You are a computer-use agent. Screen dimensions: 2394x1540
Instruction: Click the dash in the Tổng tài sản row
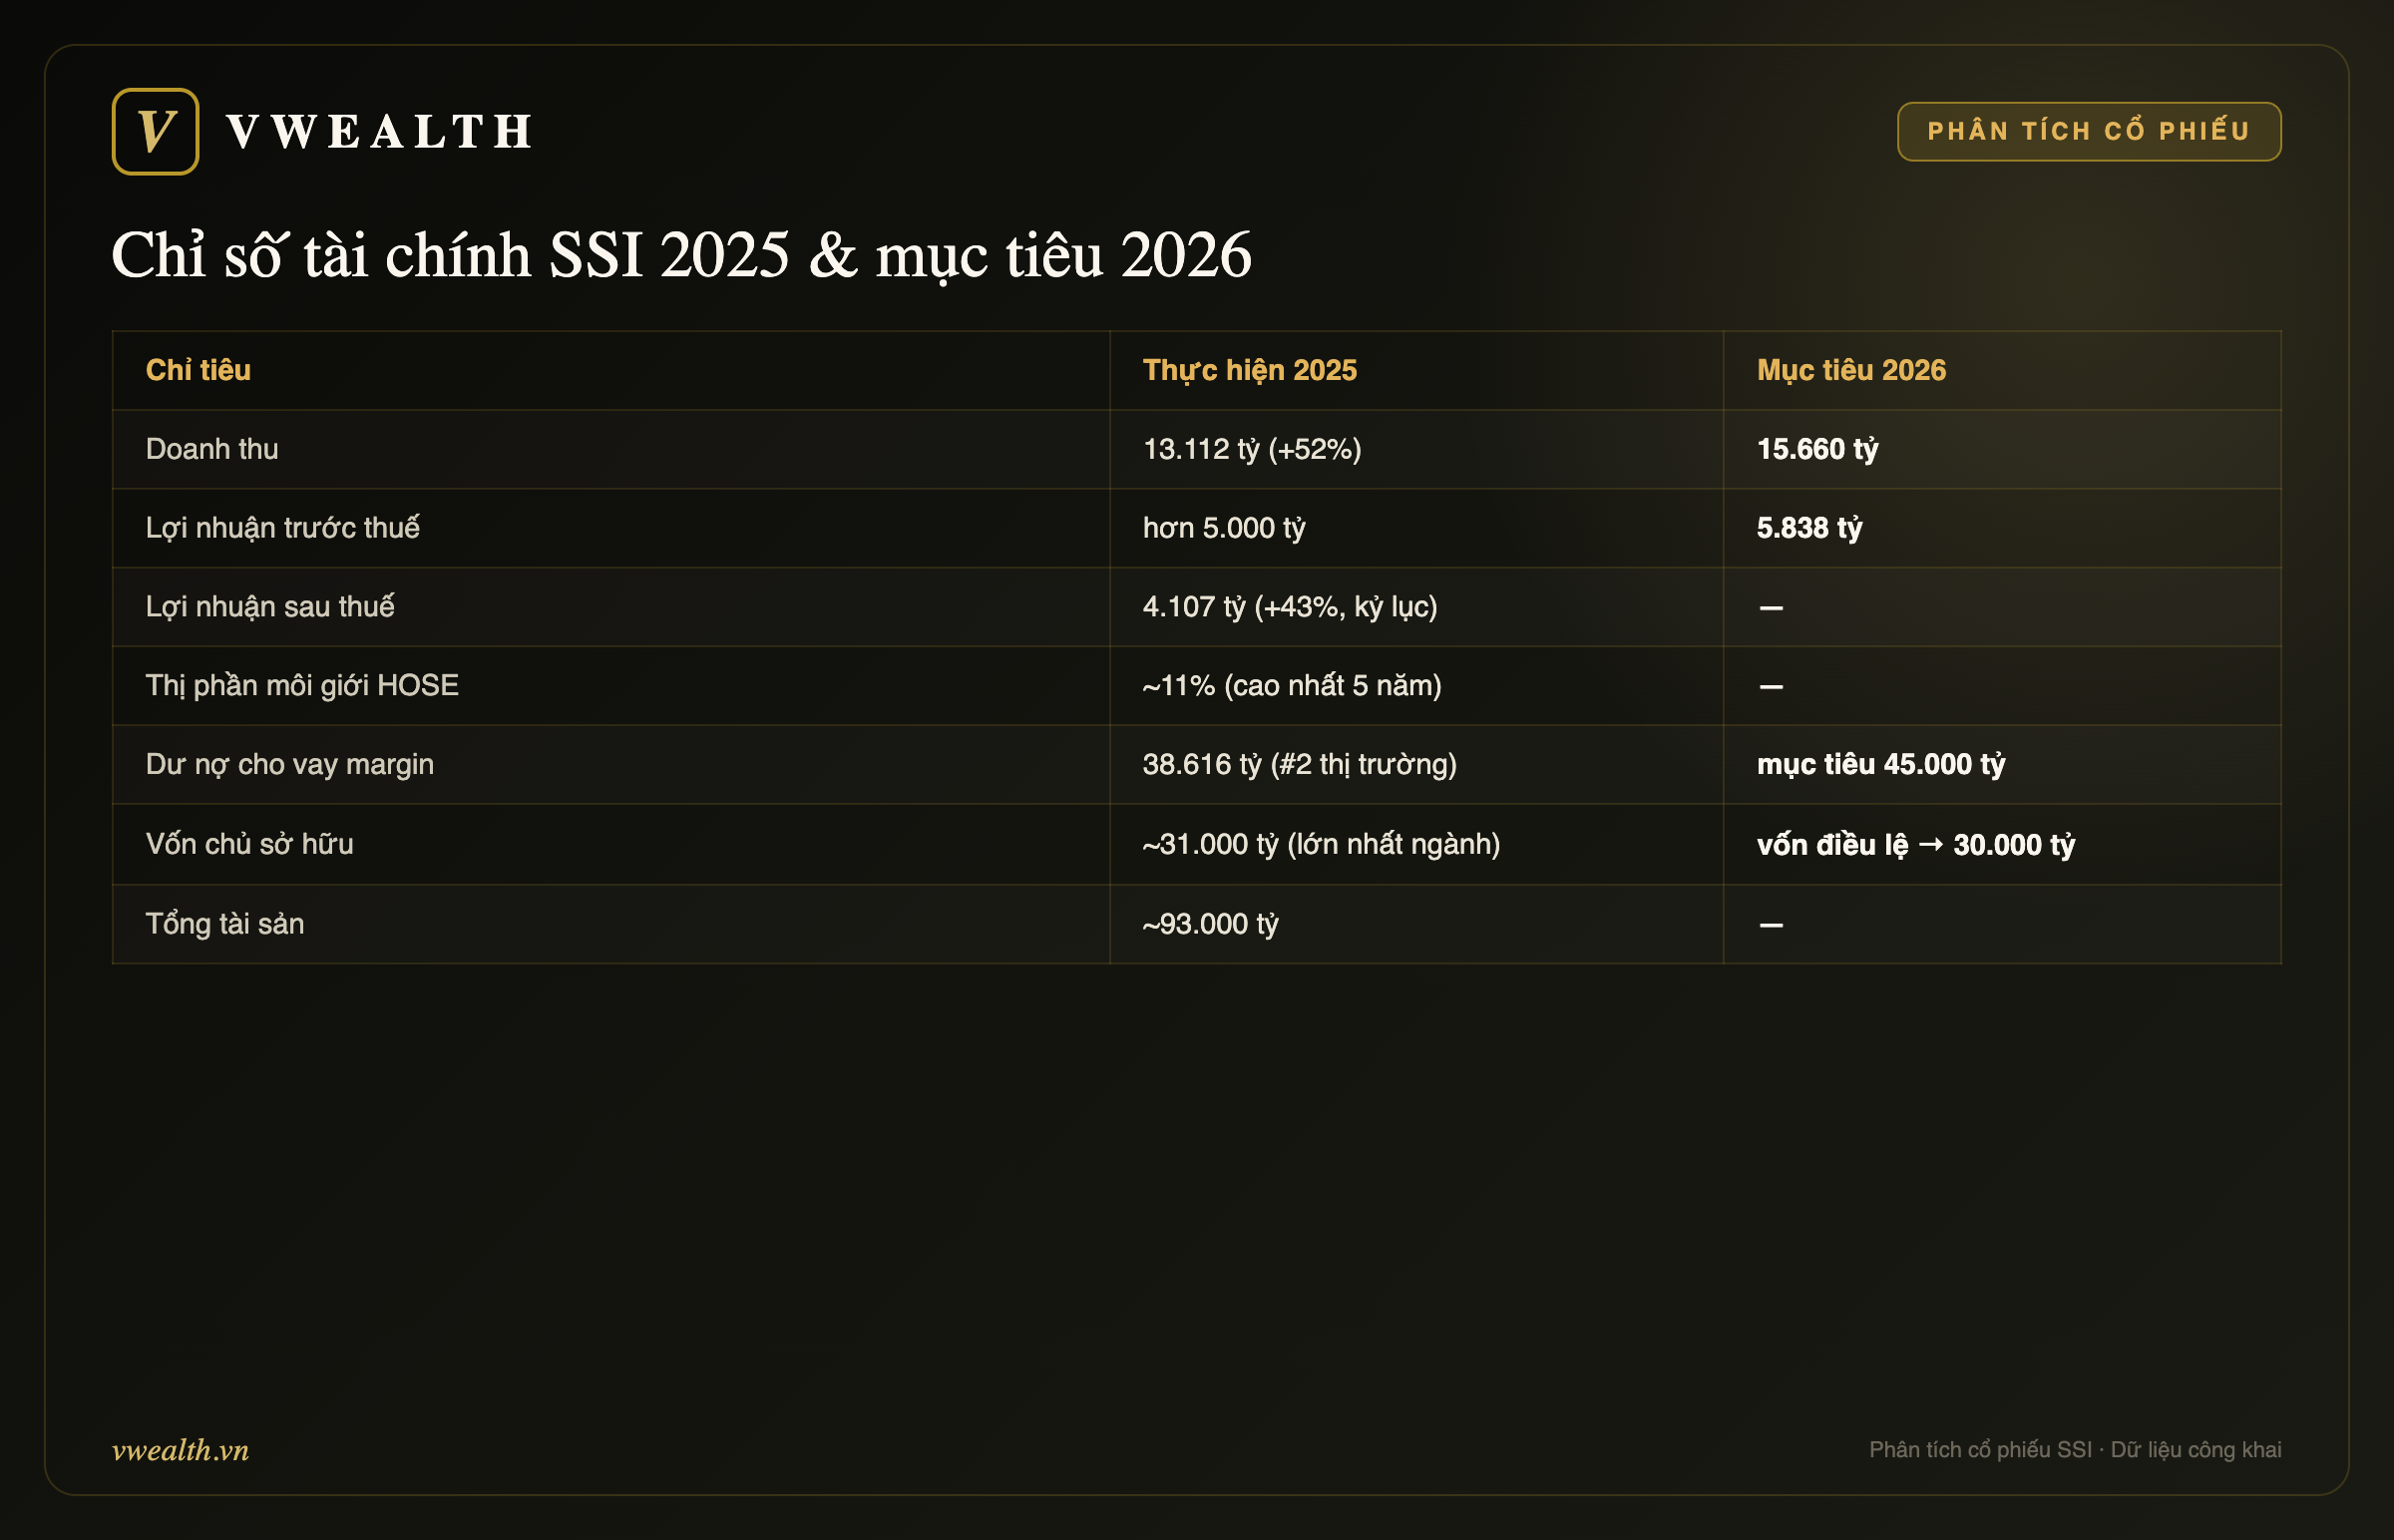click(x=1771, y=925)
